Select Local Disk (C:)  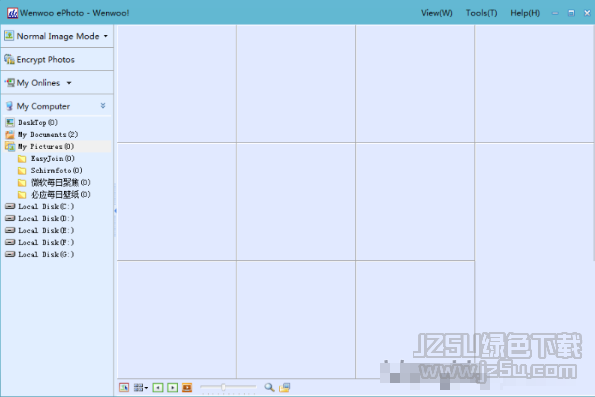[x=46, y=206]
